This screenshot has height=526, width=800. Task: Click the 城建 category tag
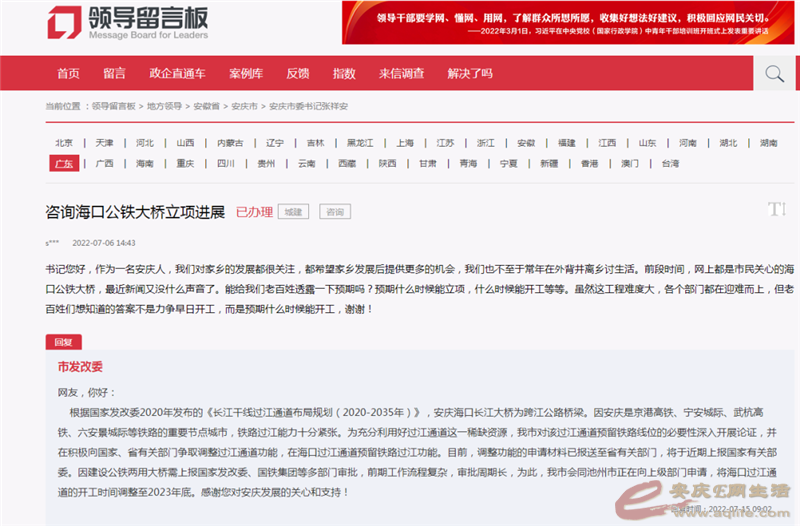pyautogui.click(x=293, y=212)
